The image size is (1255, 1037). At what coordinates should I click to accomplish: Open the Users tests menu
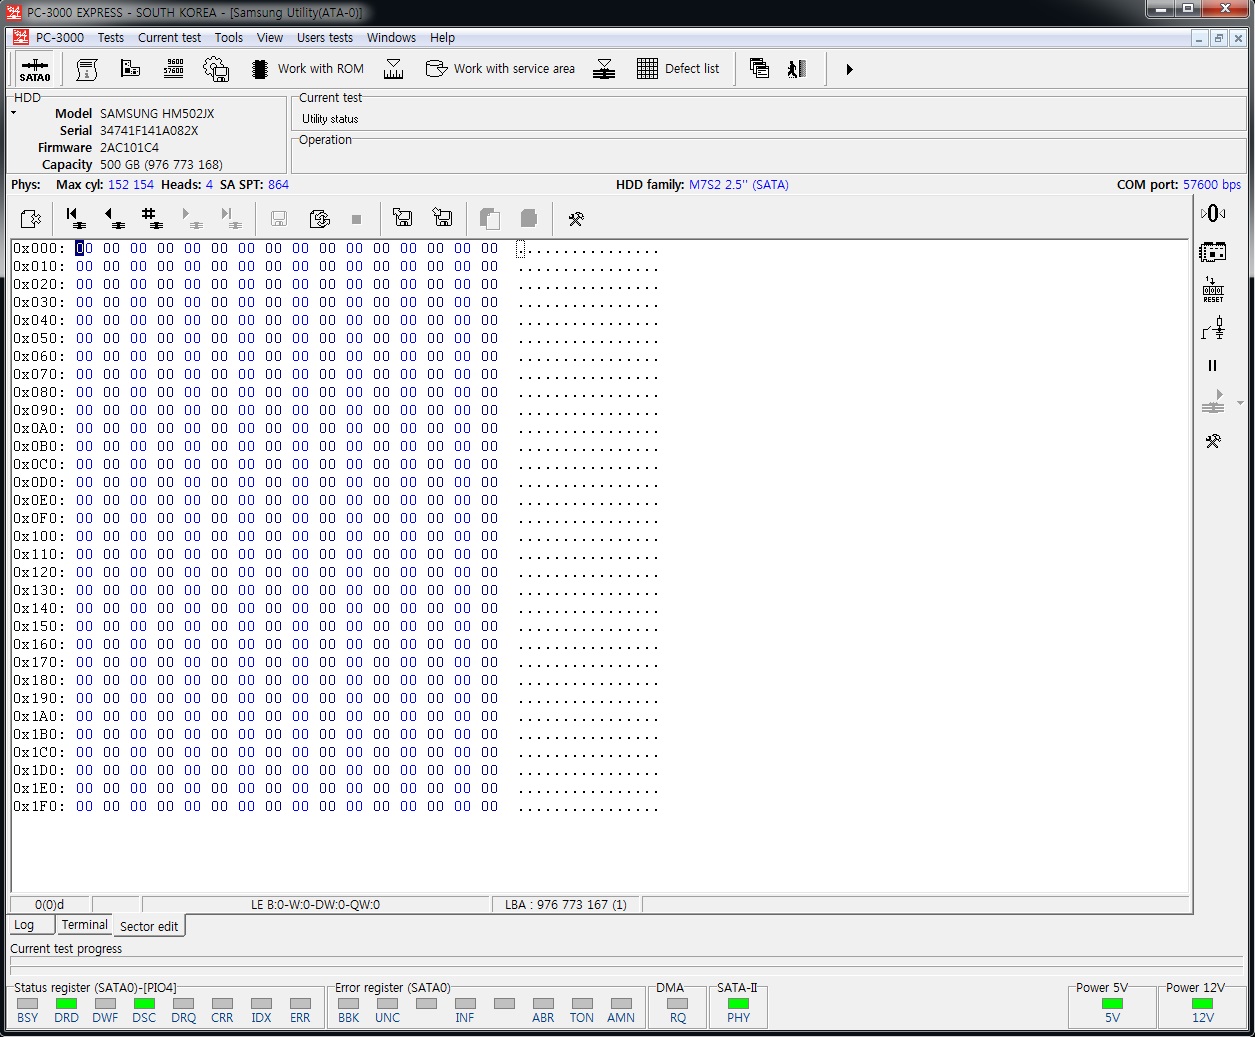coord(324,38)
